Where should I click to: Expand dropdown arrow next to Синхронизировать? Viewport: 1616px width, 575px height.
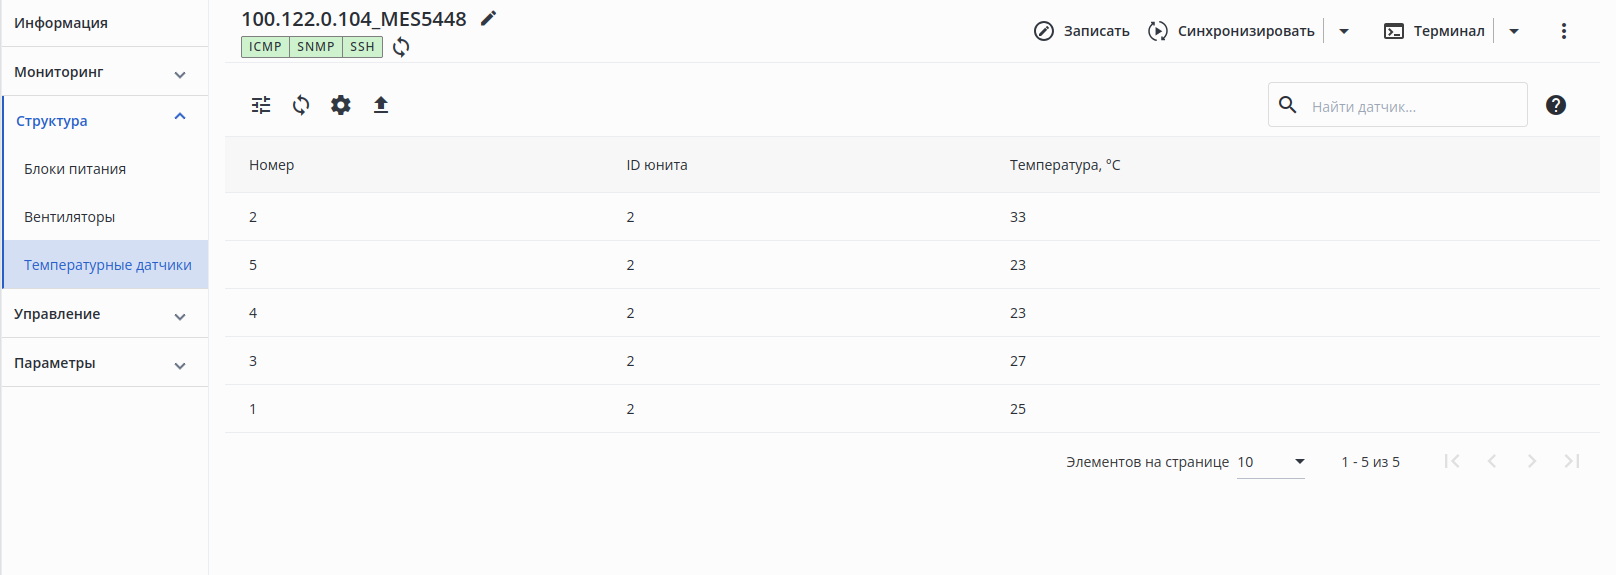click(1344, 31)
